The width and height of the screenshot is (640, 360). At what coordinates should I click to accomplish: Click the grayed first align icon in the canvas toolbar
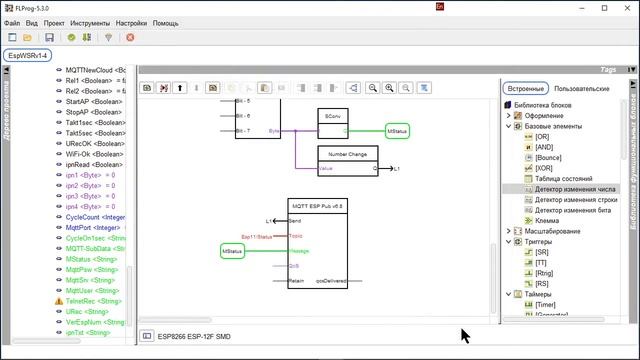pyautogui.click(x=301, y=88)
